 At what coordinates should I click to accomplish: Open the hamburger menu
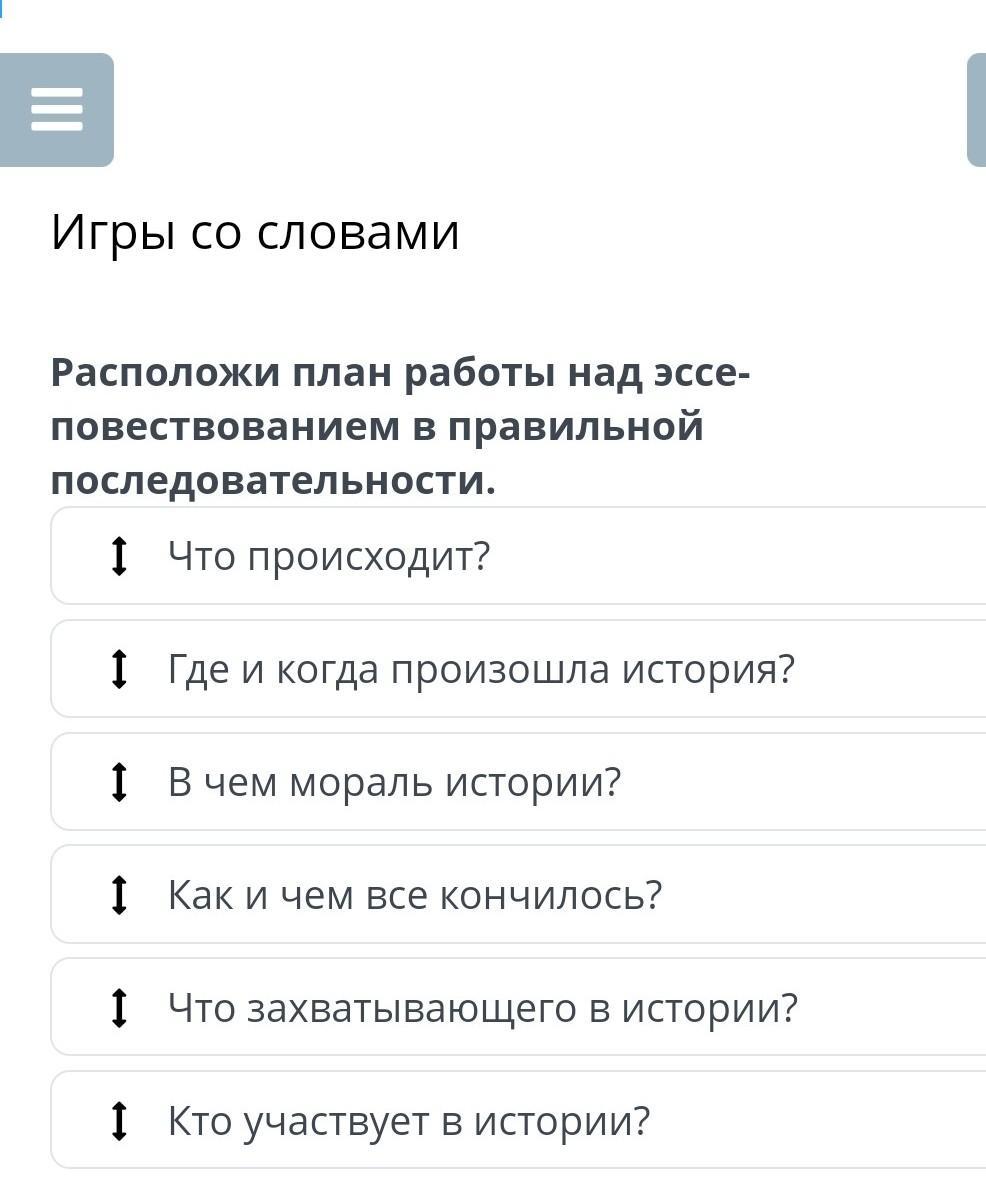point(56,110)
